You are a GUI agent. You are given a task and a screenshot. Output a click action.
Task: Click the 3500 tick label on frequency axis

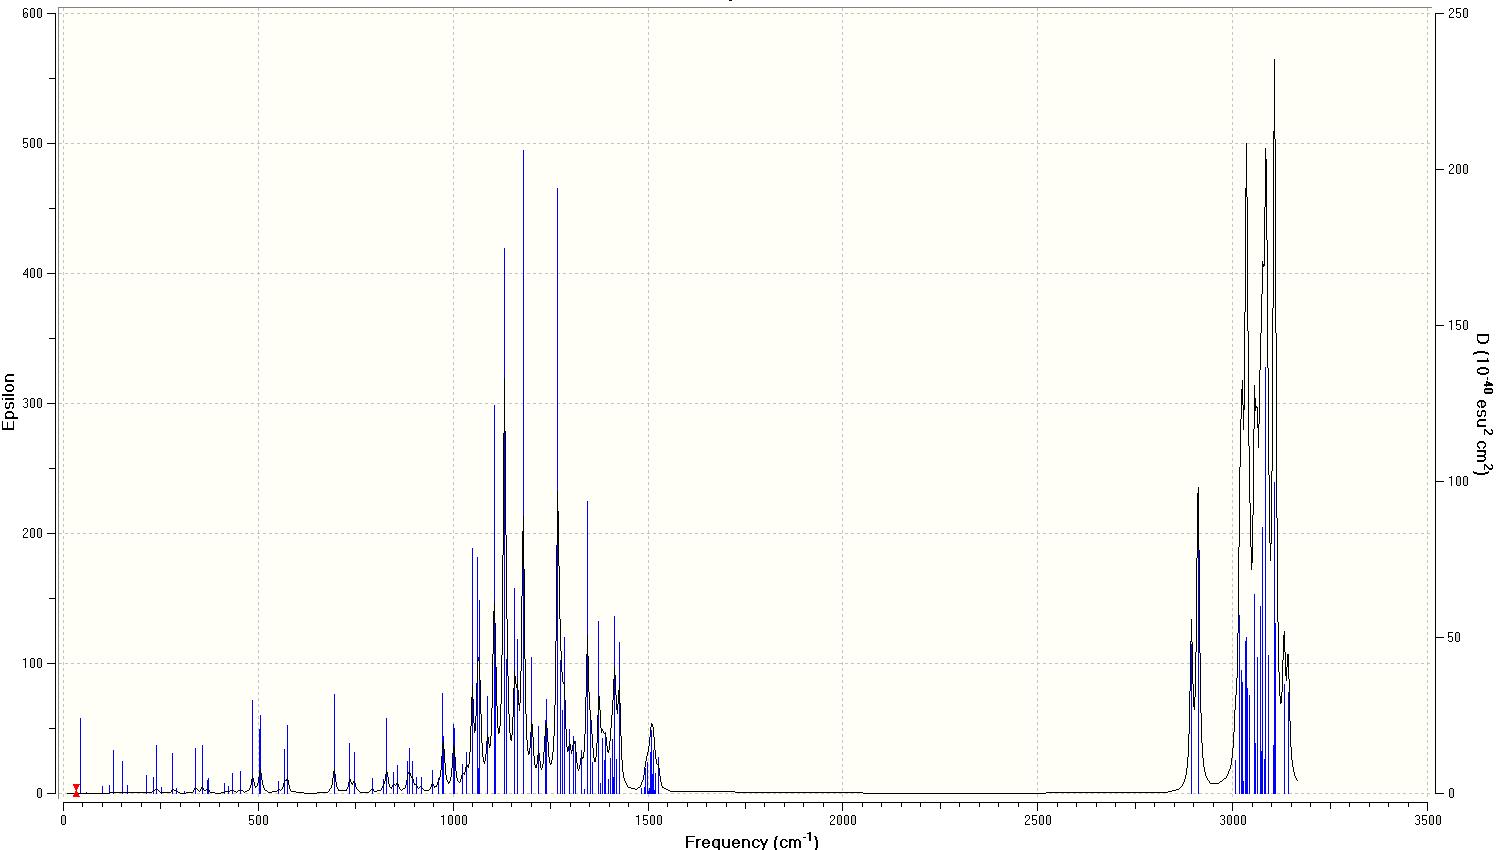[1427, 821]
